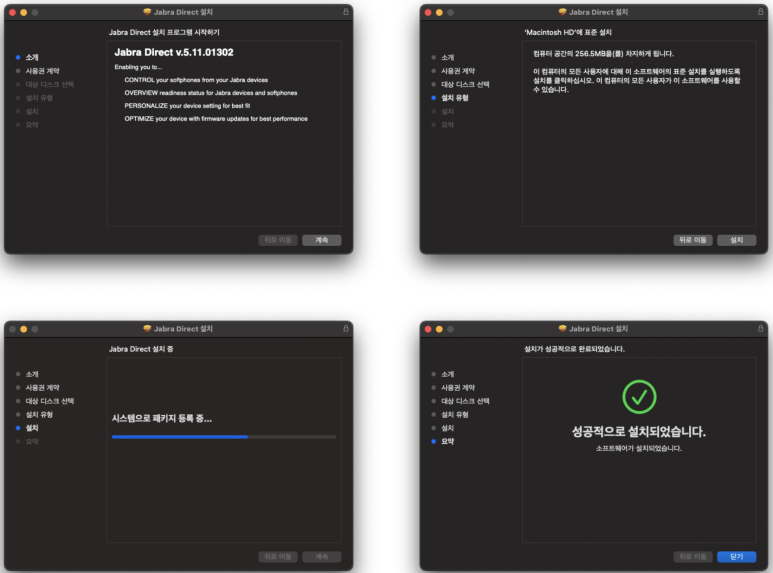The image size is (773, 573).
Task: Select 사용권 계약 in installation-complete window sidebar
Action: tap(458, 388)
